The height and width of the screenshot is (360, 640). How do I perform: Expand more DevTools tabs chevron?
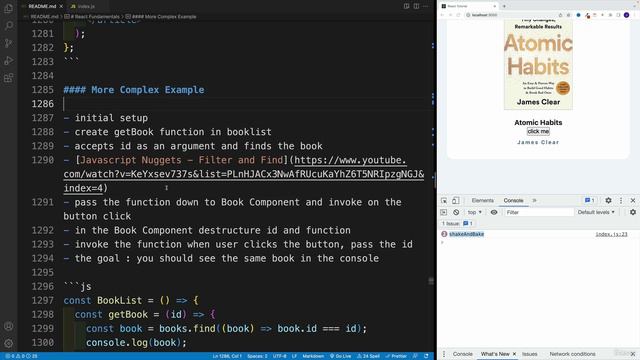pyautogui.click(x=534, y=200)
